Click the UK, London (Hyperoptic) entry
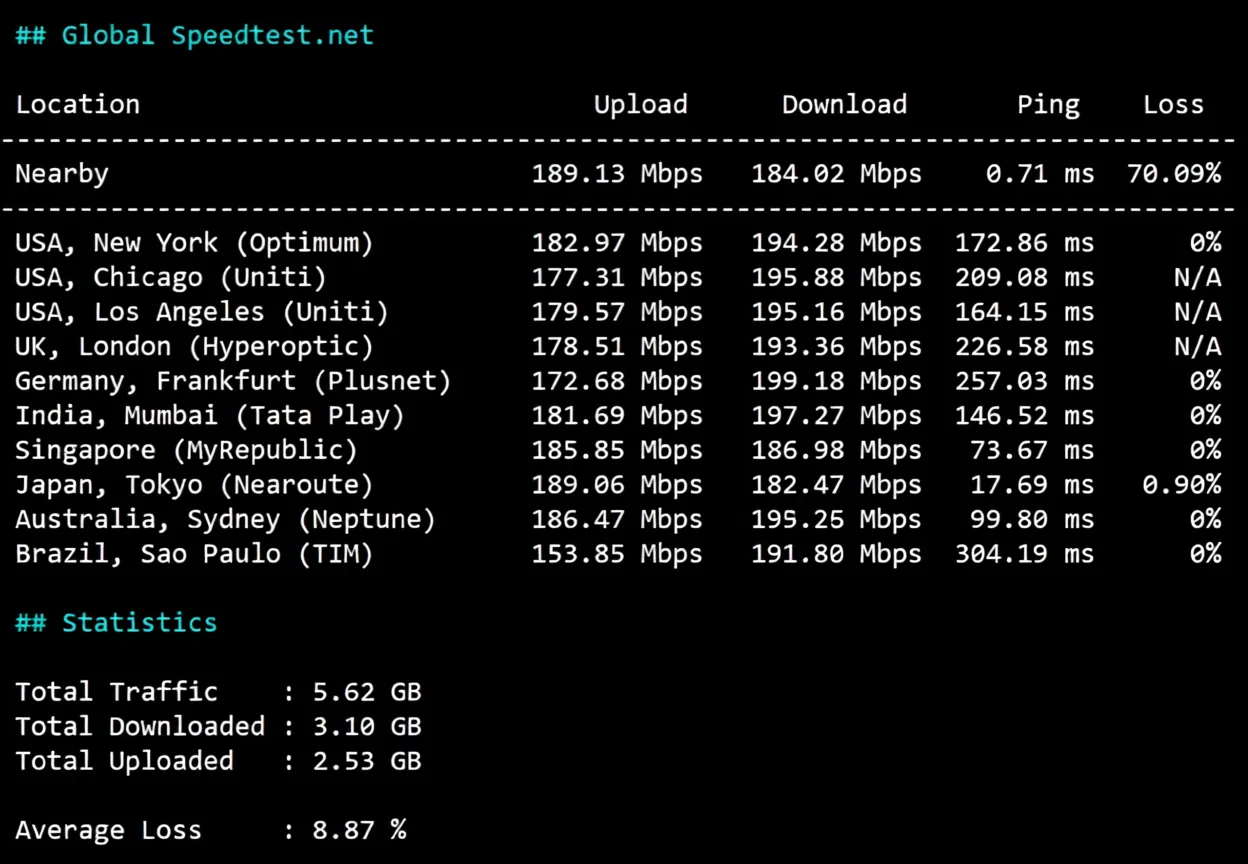The image size is (1248, 864). [x=194, y=347]
